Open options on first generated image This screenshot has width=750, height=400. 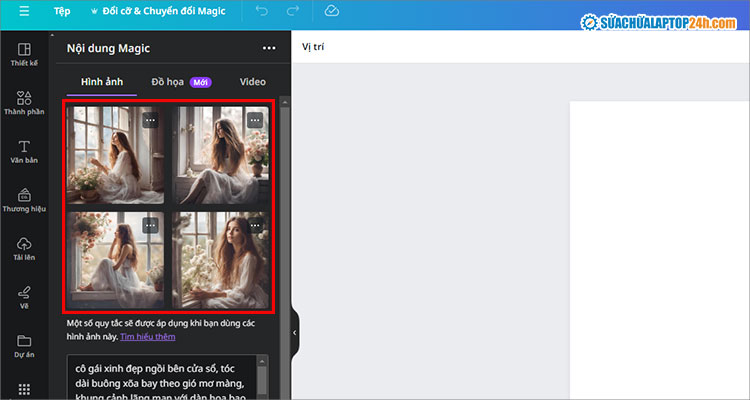pos(151,120)
